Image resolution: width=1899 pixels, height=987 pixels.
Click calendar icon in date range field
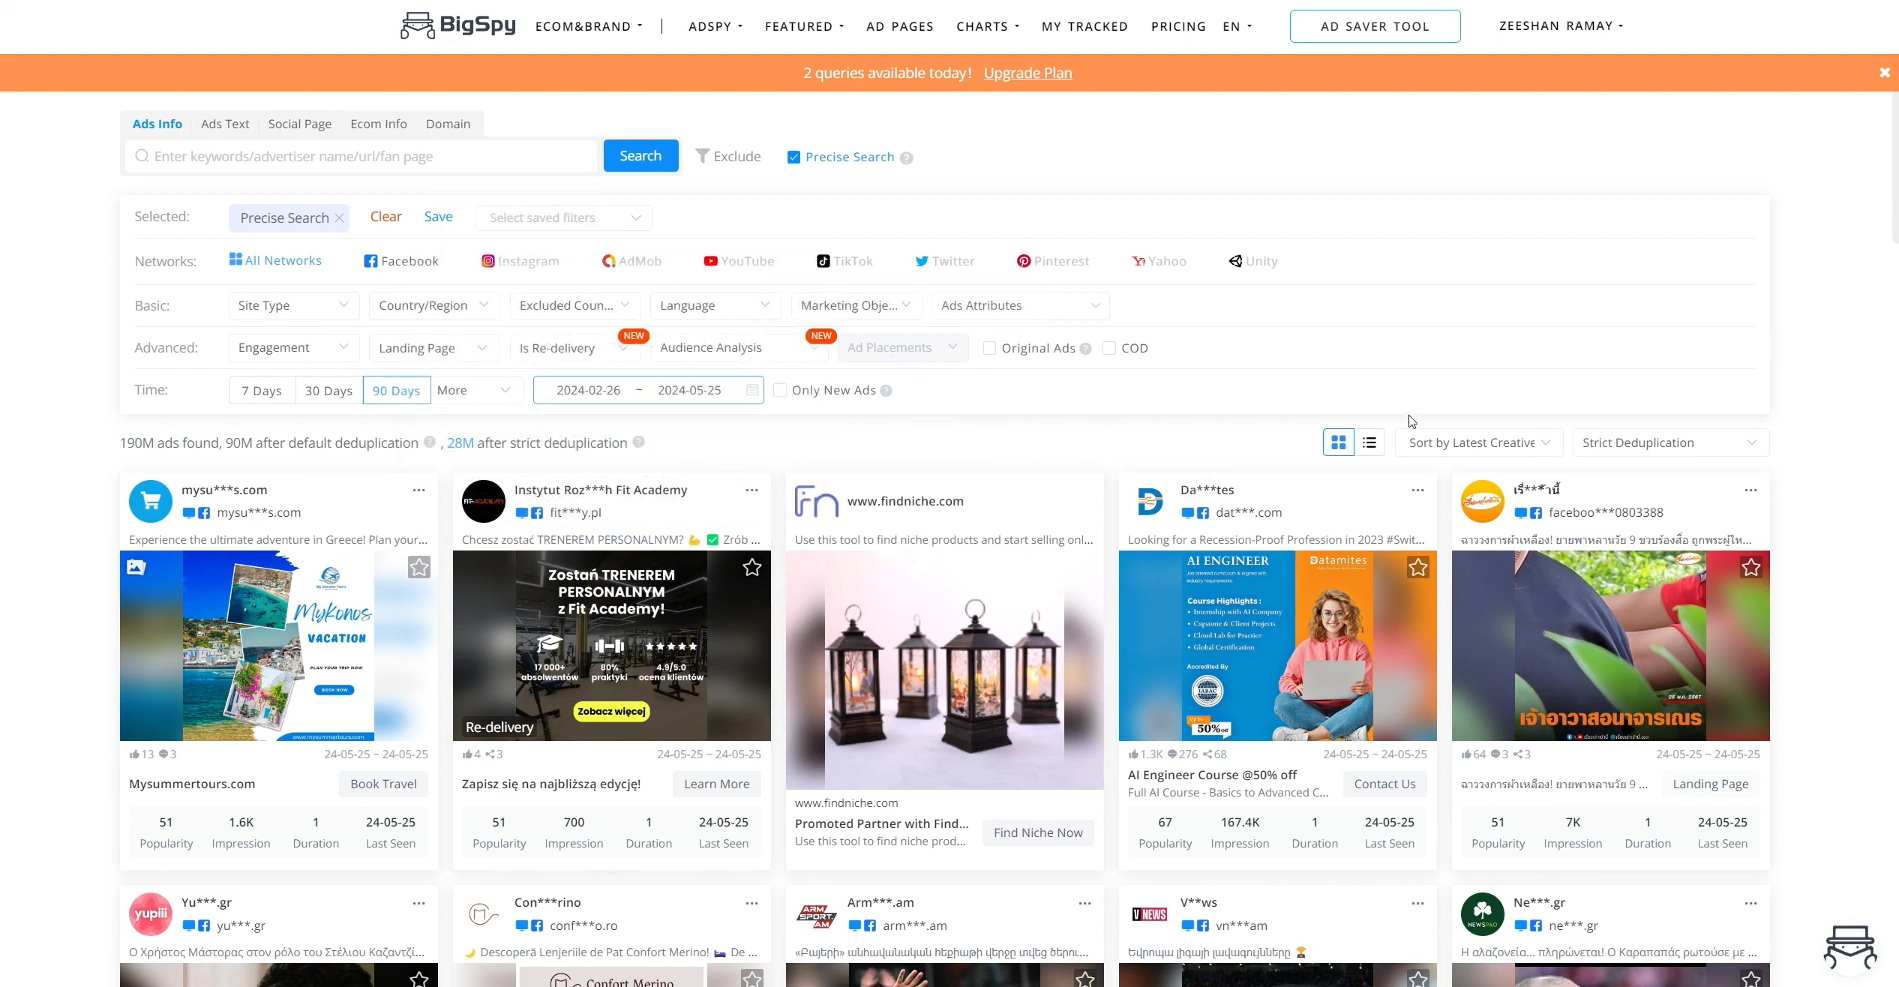(752, 390)
